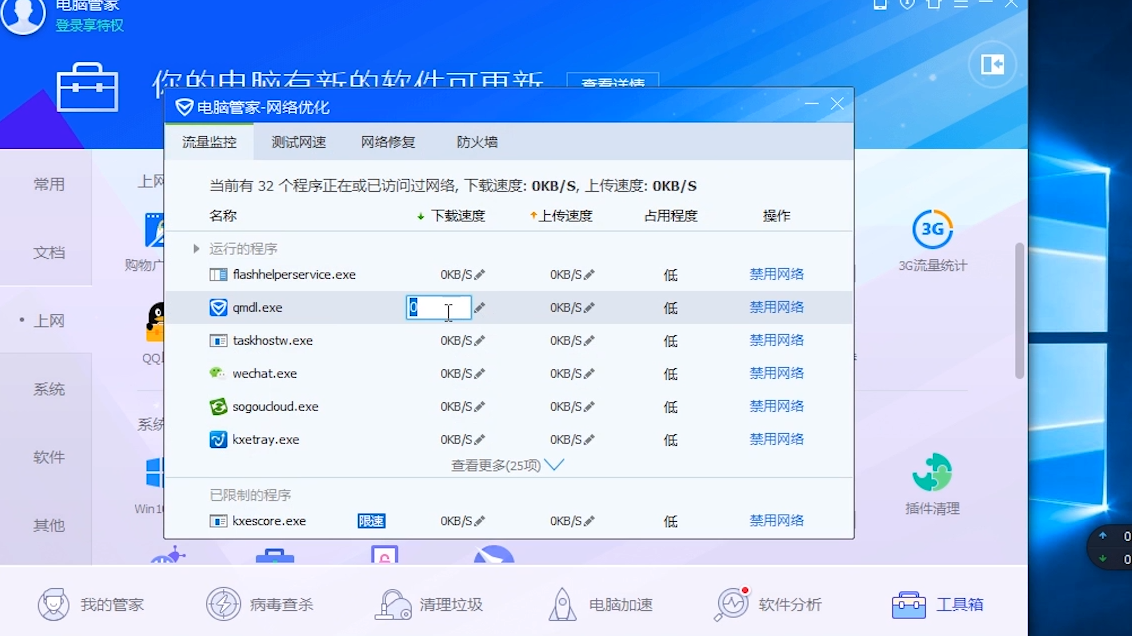Switch to 防火墙 tab
Viewport: 1132px width, 636px height.
(477, 142)
